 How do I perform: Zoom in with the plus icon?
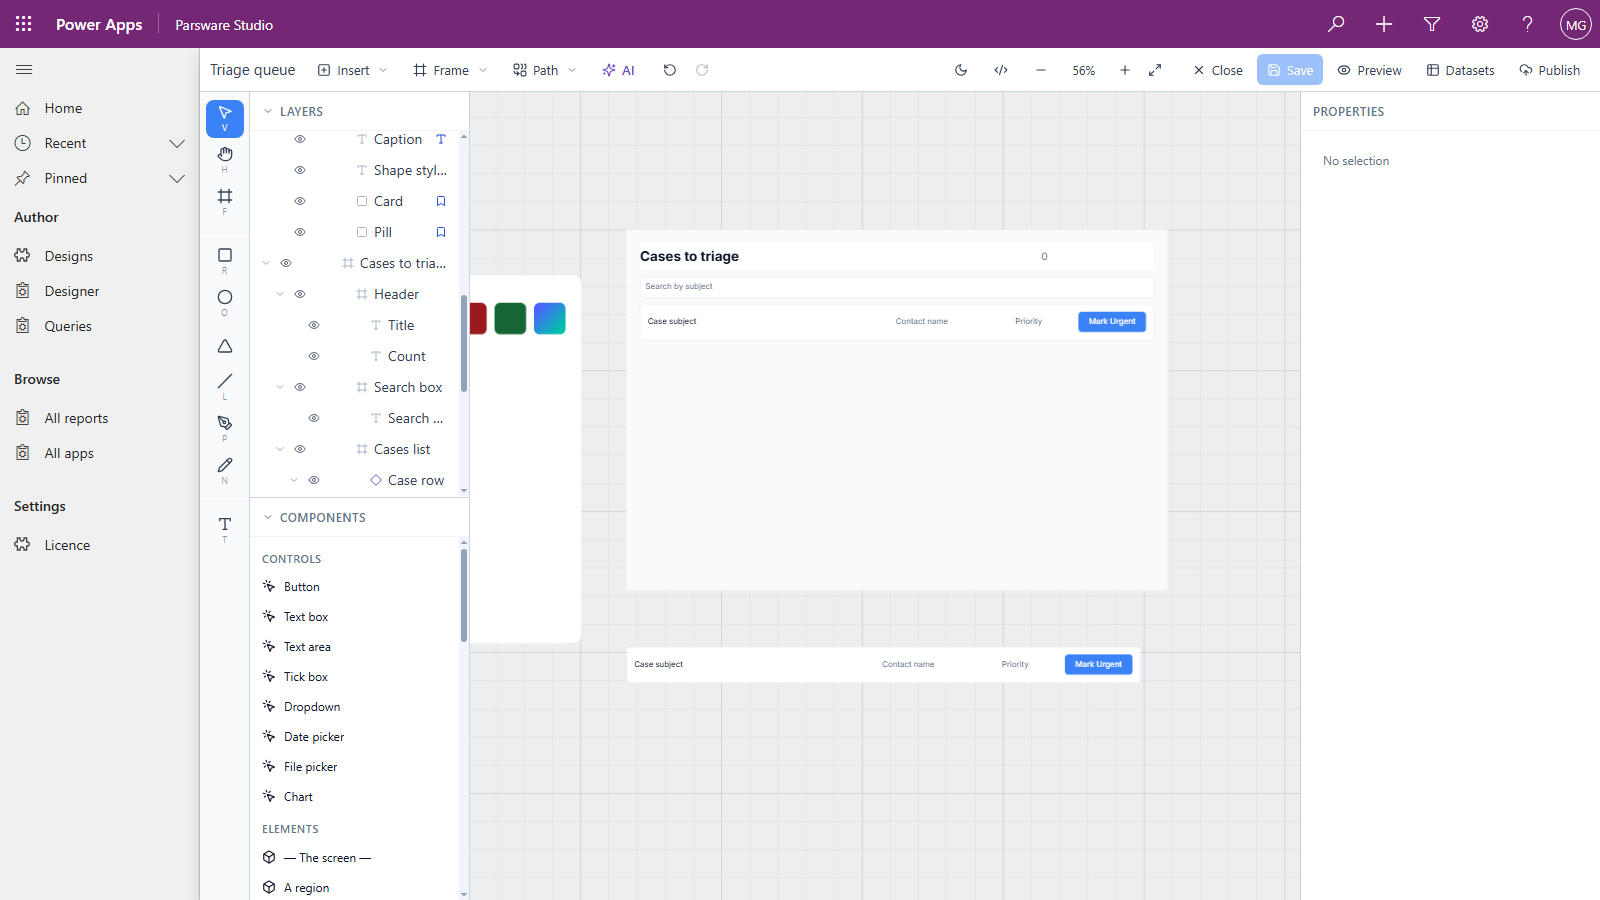pos(1125,70)
